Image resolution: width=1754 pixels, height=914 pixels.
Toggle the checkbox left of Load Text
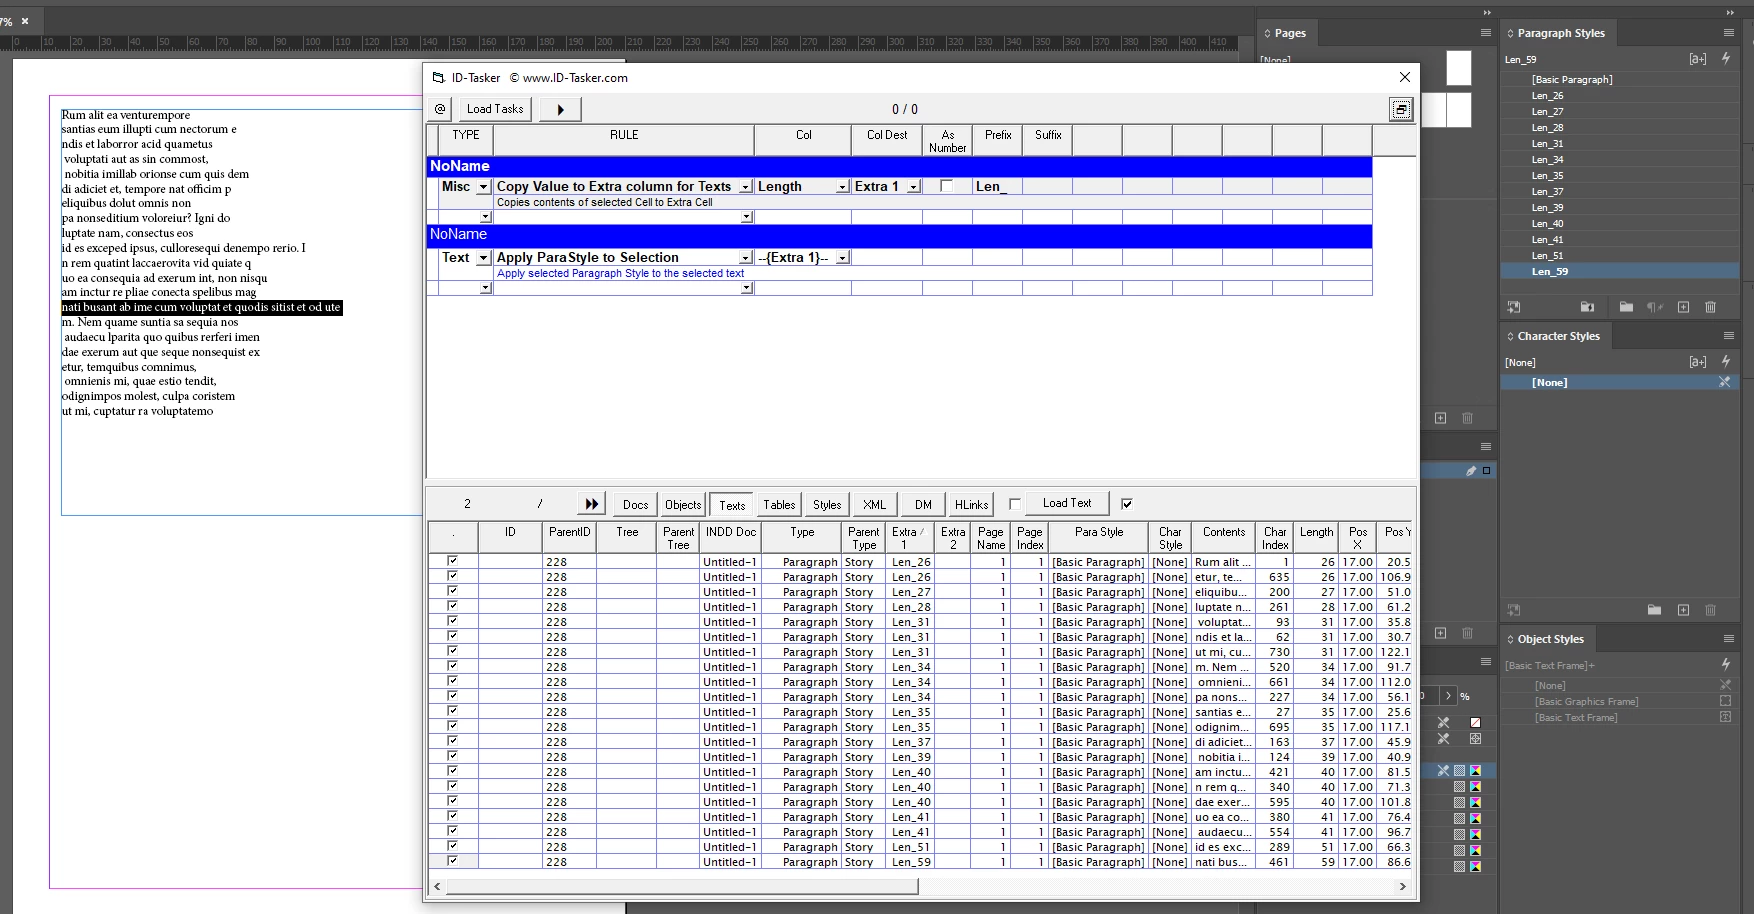click(x=1014, y=504)
